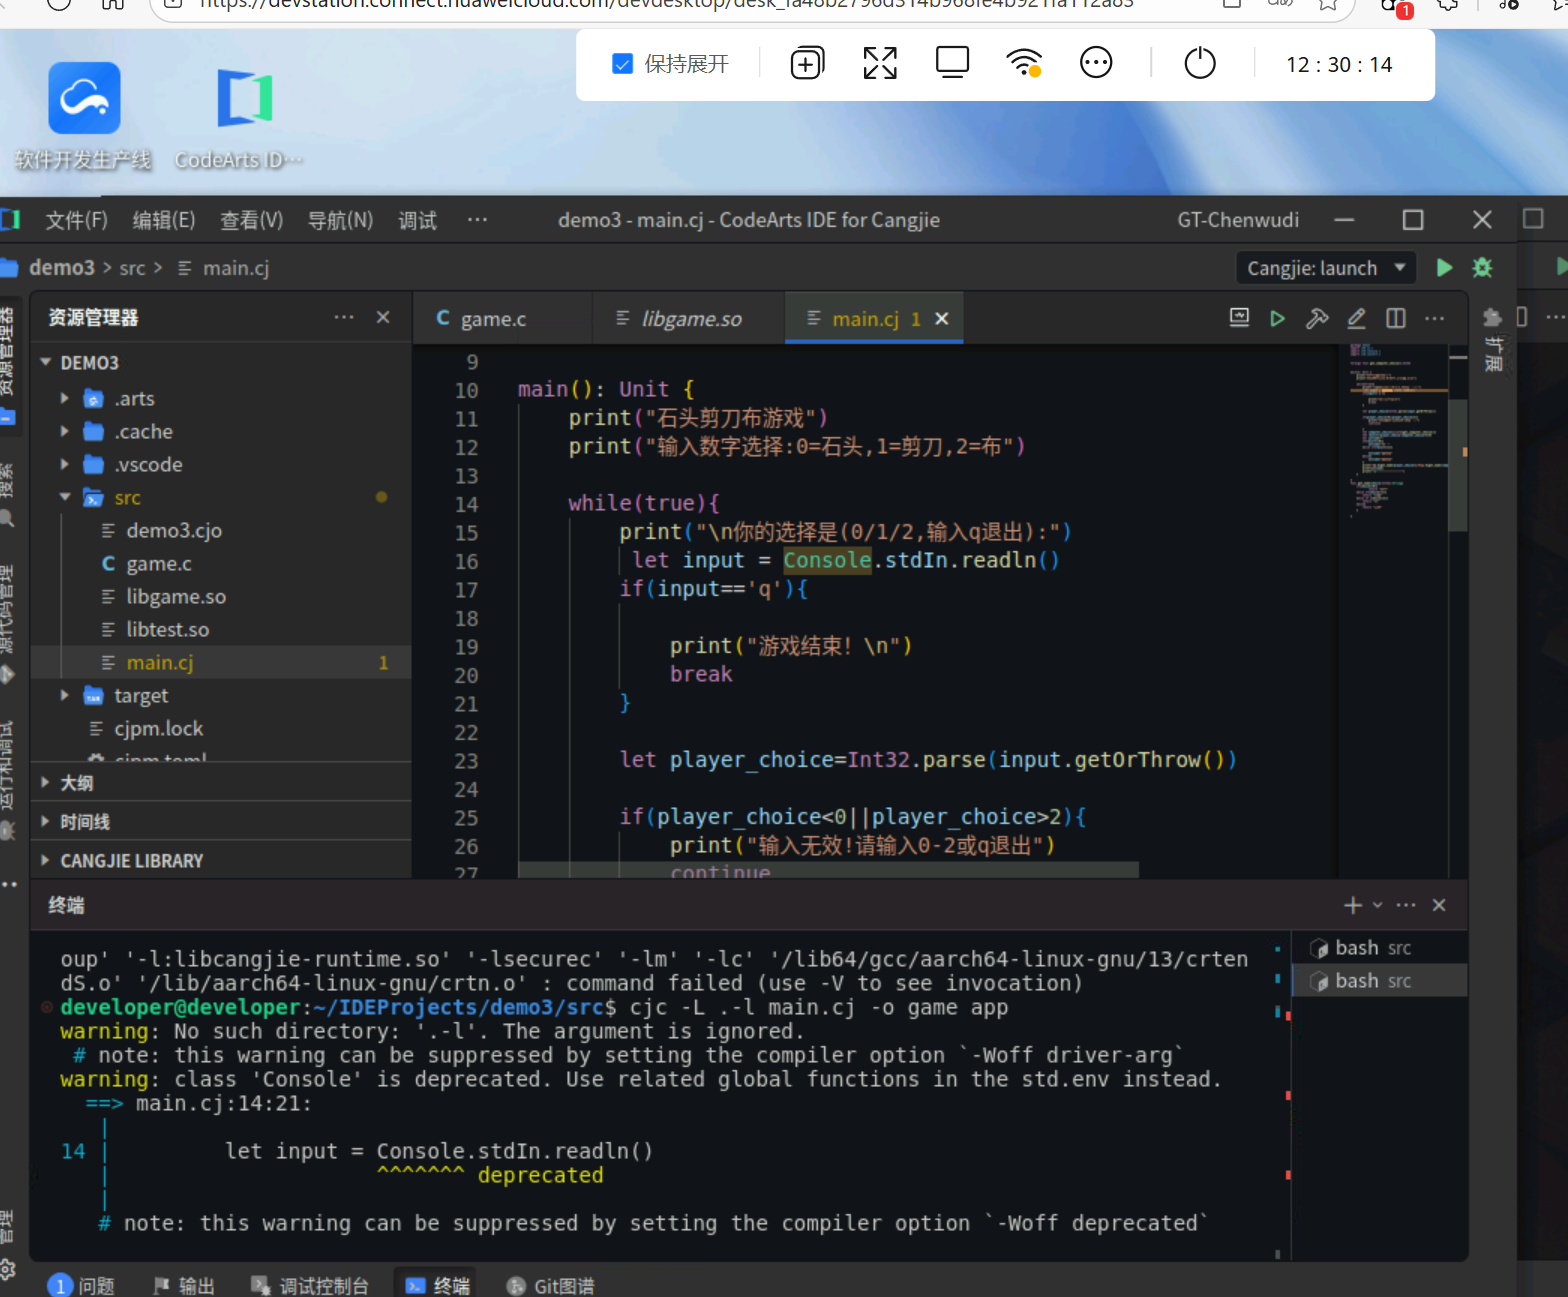
Task: Switch to the game.c editor tab
Action: click(x=502, y=318)
